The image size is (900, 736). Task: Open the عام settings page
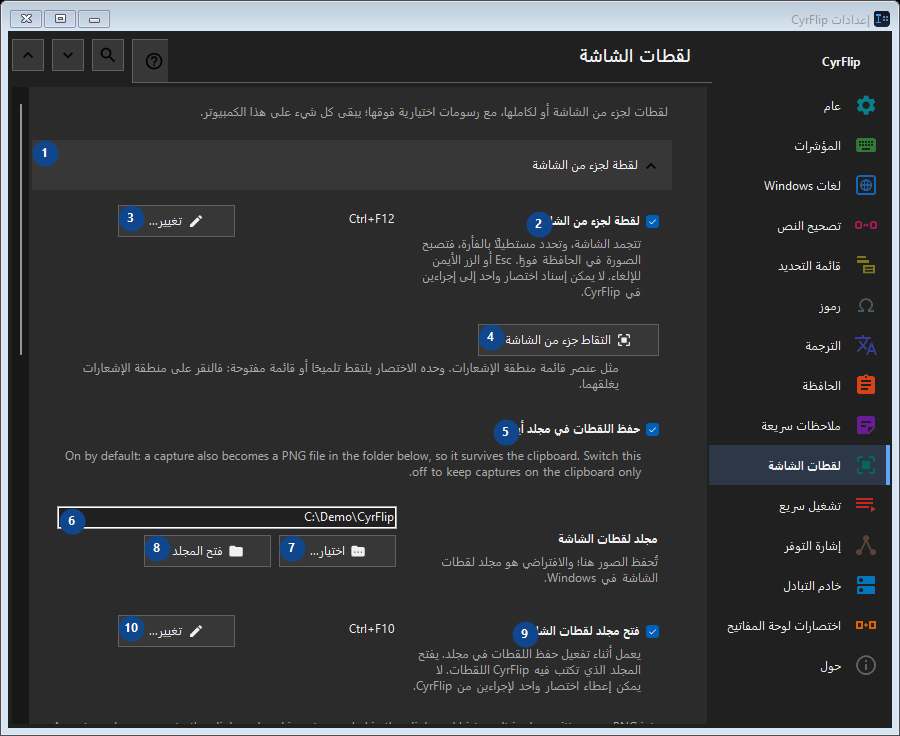799,106
